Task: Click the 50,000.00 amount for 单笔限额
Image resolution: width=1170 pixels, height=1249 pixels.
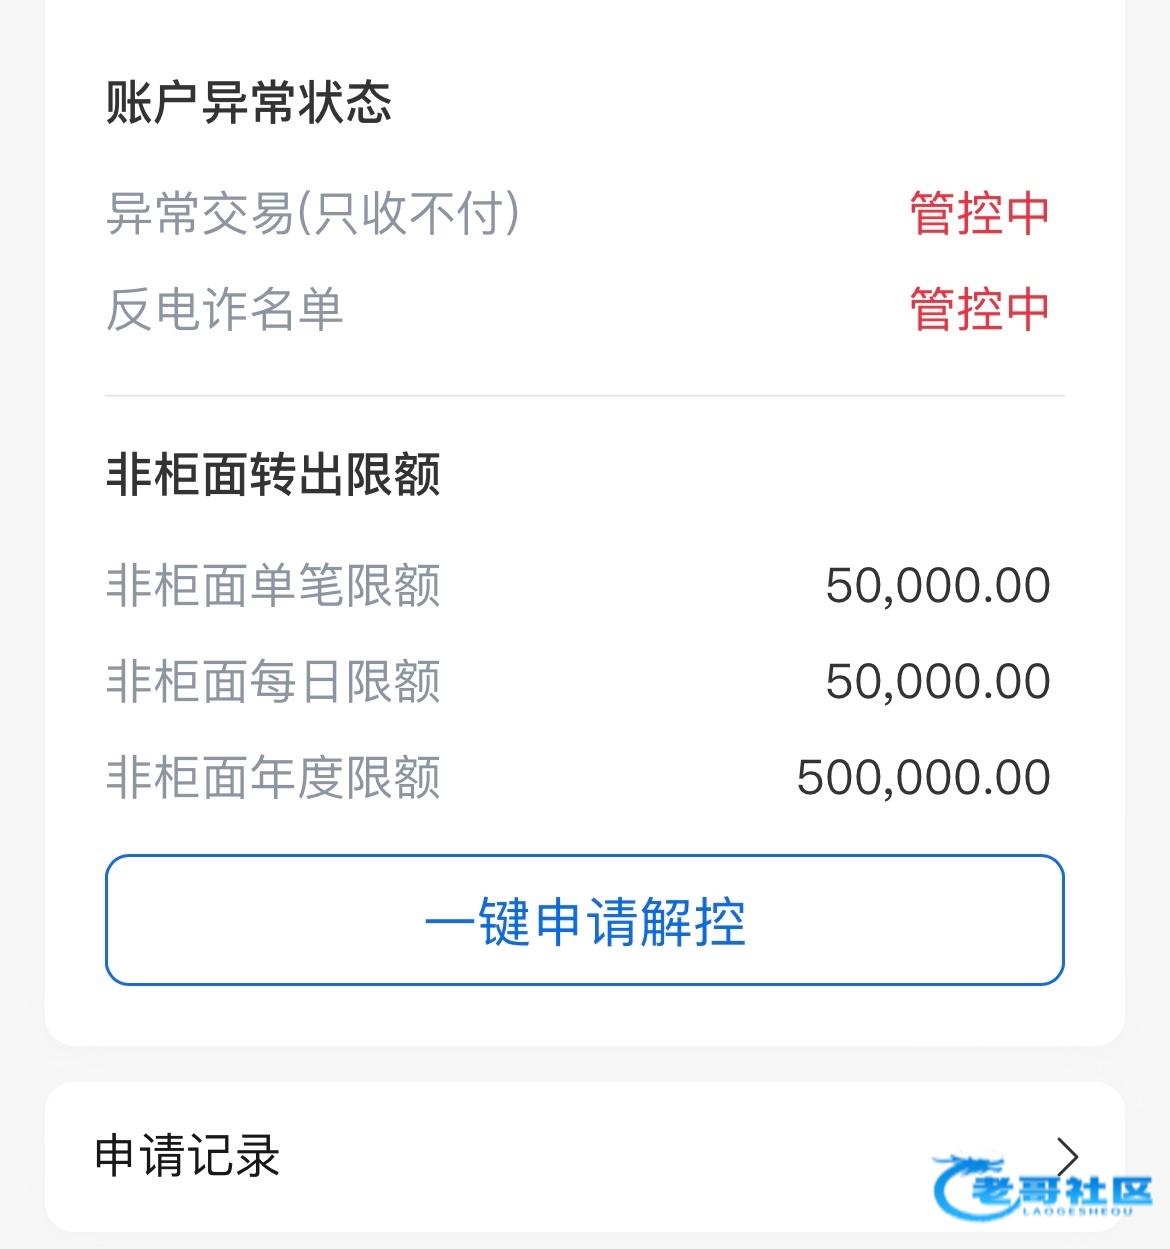Action: (937, 586)
